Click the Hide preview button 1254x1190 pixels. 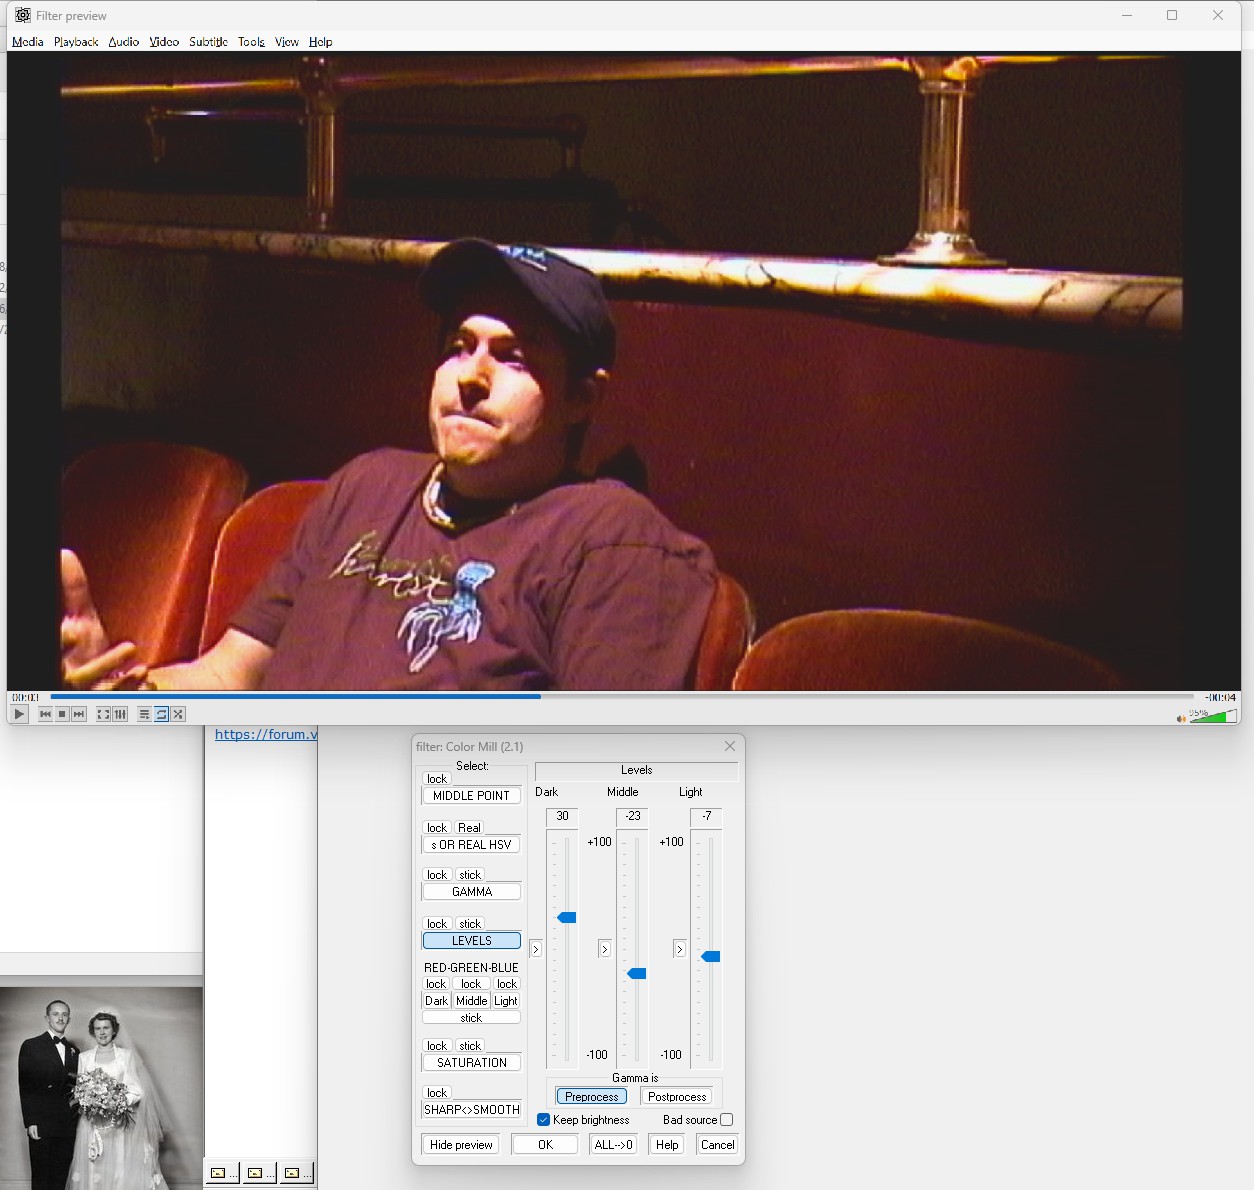click(461, 1145)
